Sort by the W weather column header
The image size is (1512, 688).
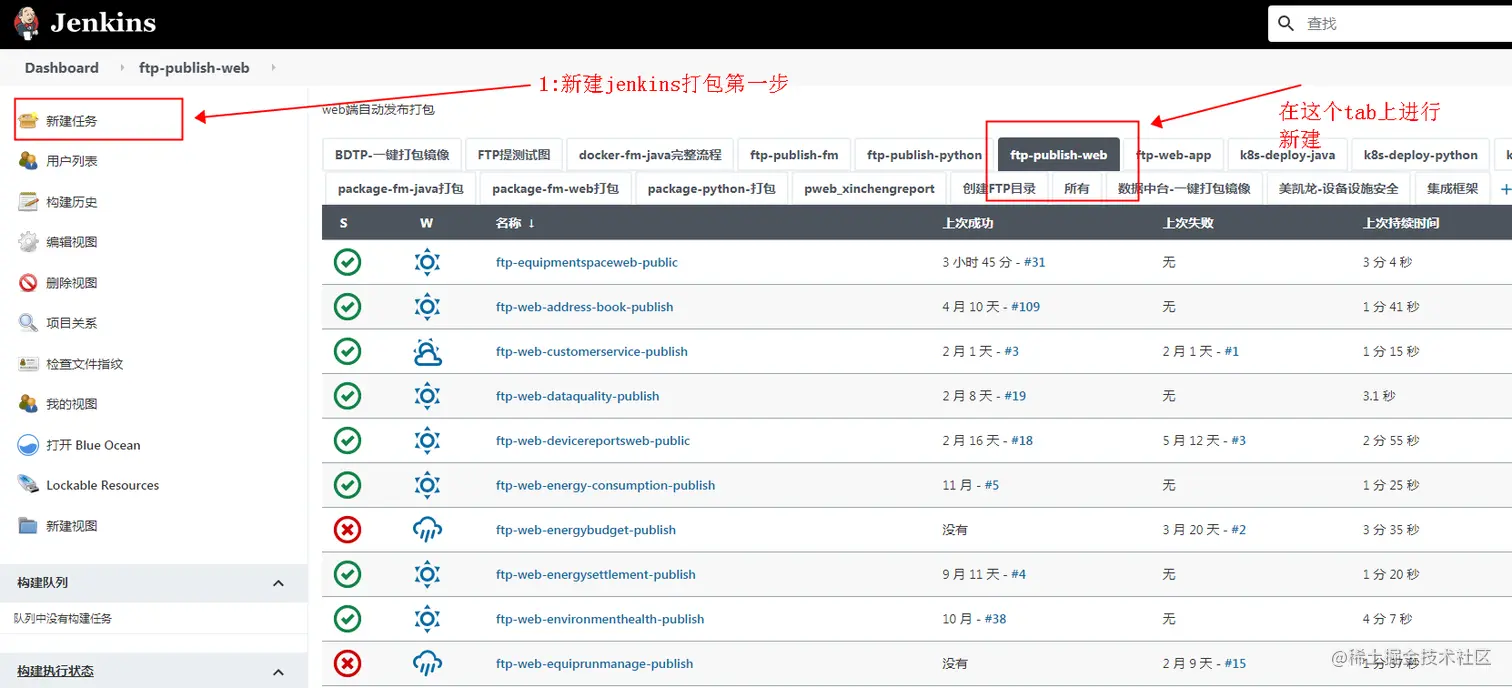click(x=427, y=223)
